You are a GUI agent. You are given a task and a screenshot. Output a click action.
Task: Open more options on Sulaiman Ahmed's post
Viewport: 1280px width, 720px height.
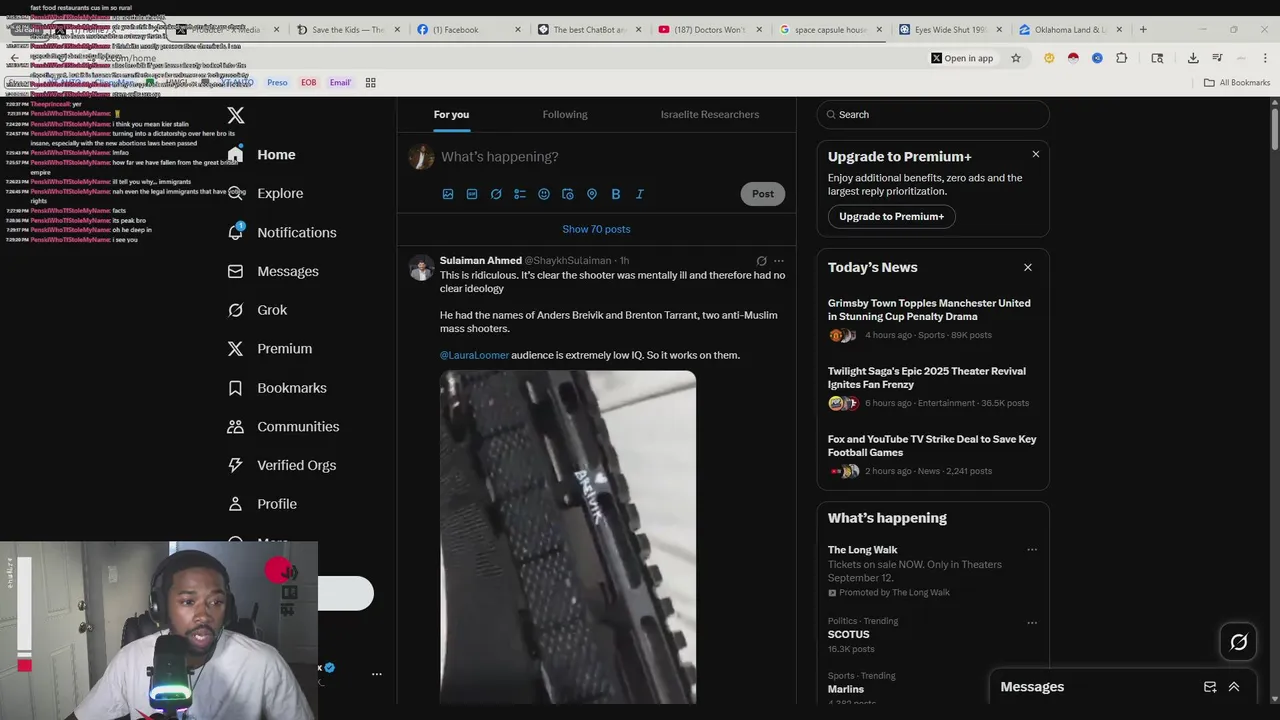click(779, 261)
